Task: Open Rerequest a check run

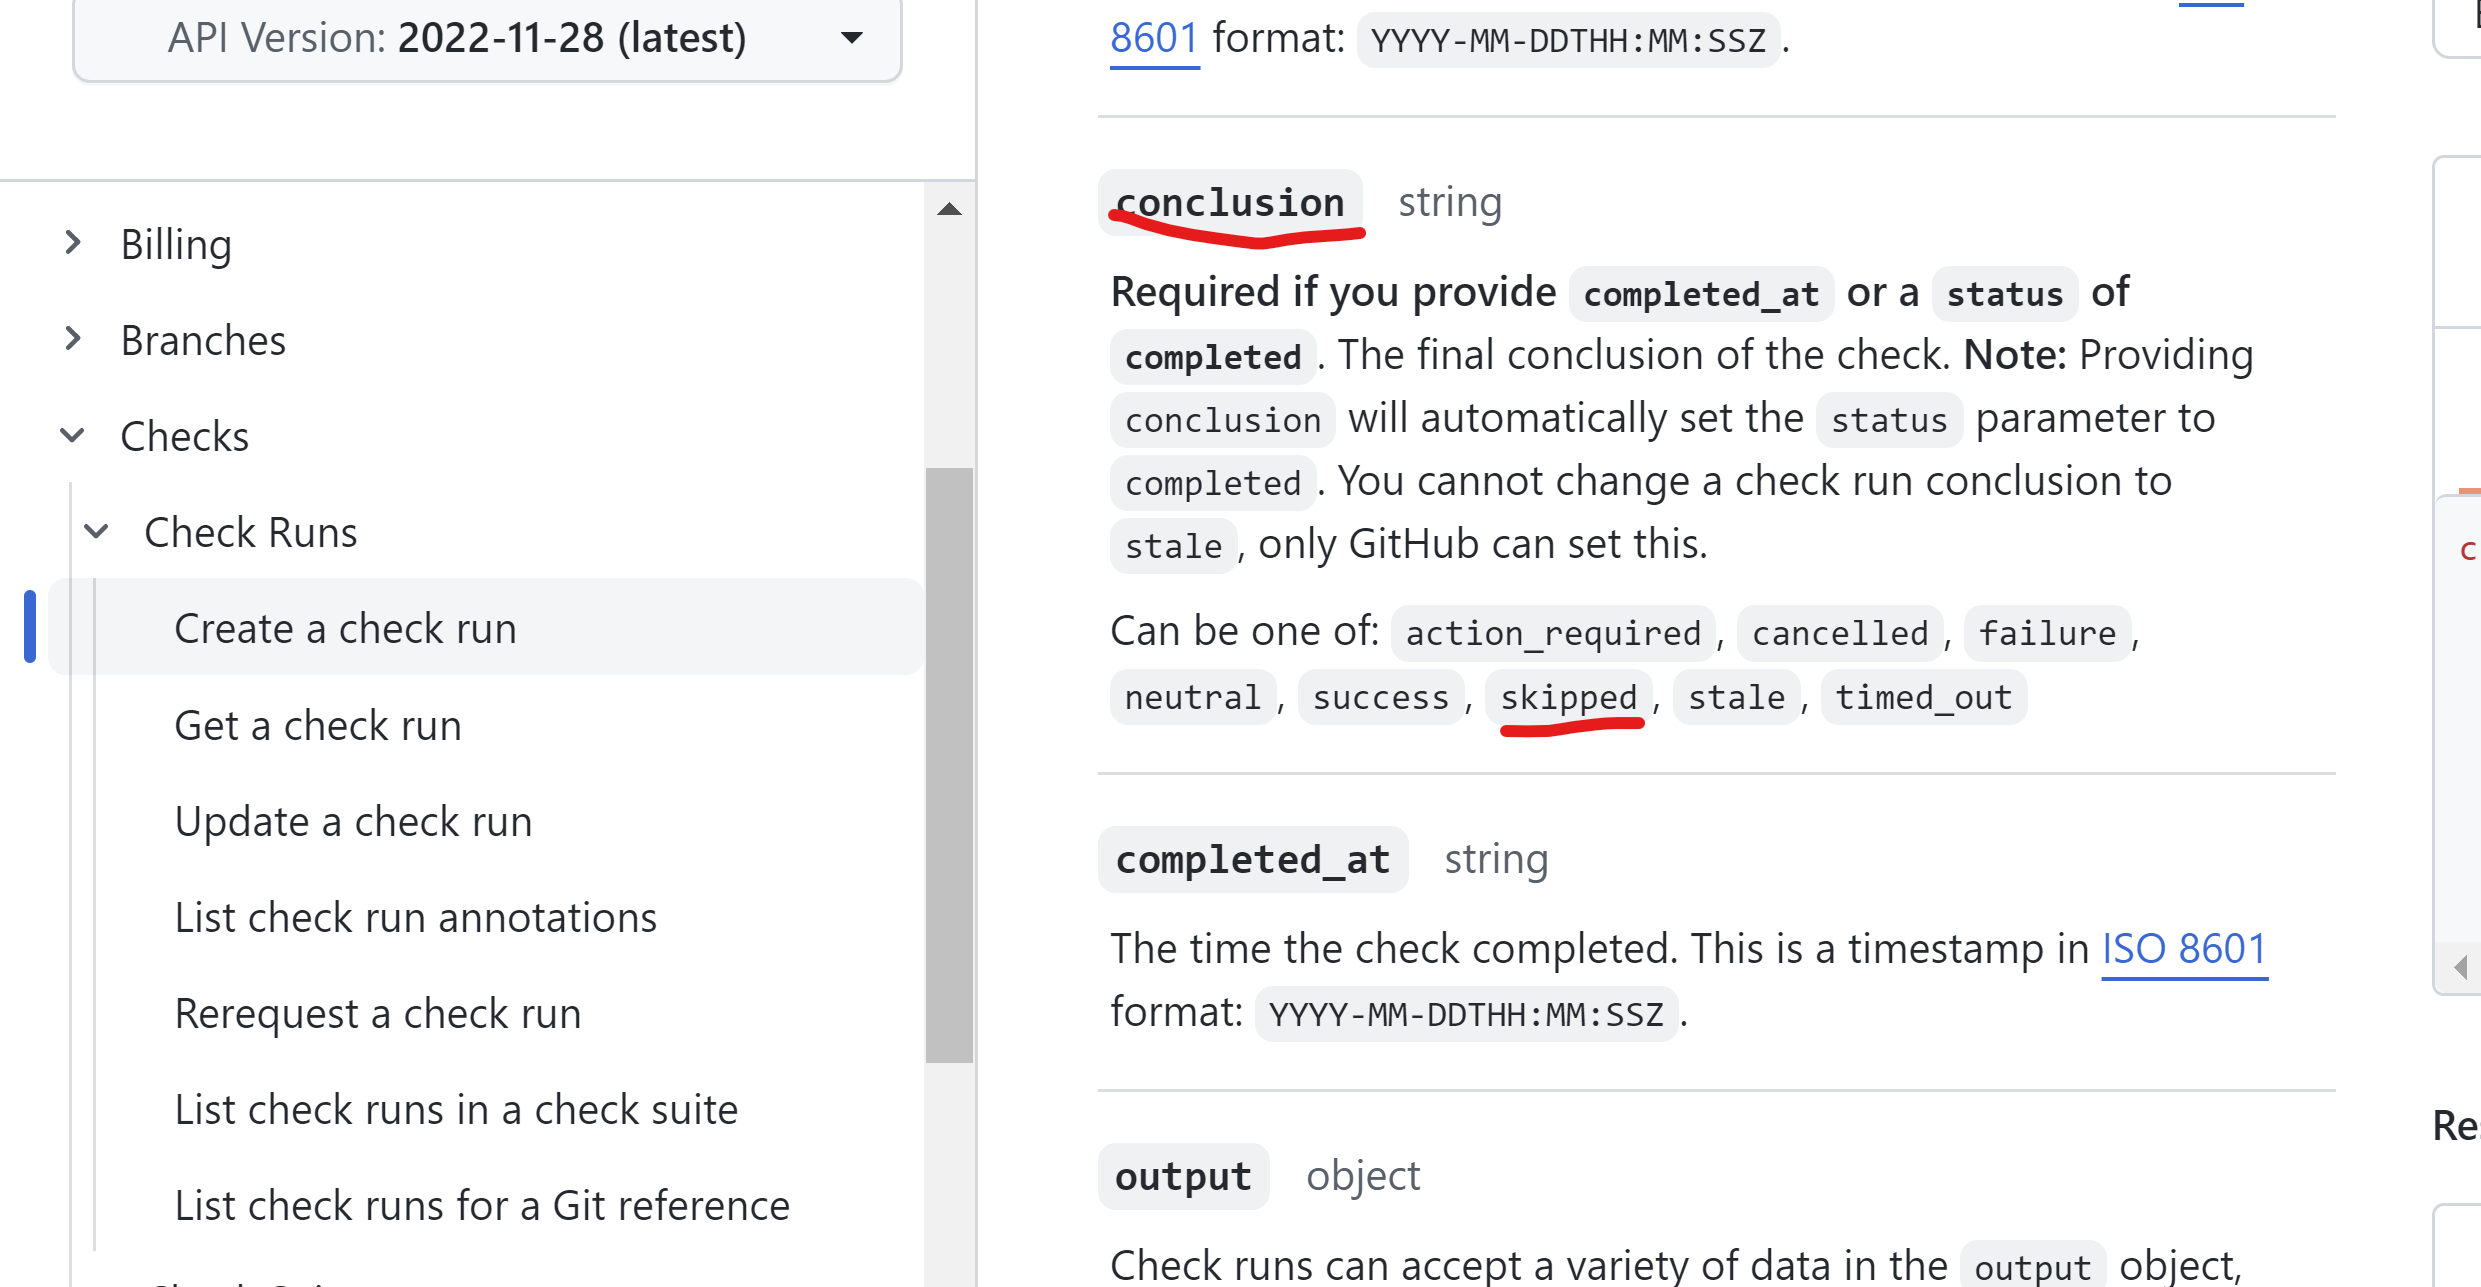Action: click(x=377, y=1013)
